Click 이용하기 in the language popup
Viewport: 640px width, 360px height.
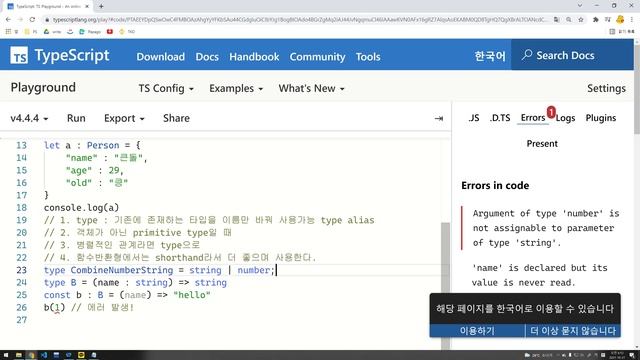pyautogui.click(x=477, y=331)
